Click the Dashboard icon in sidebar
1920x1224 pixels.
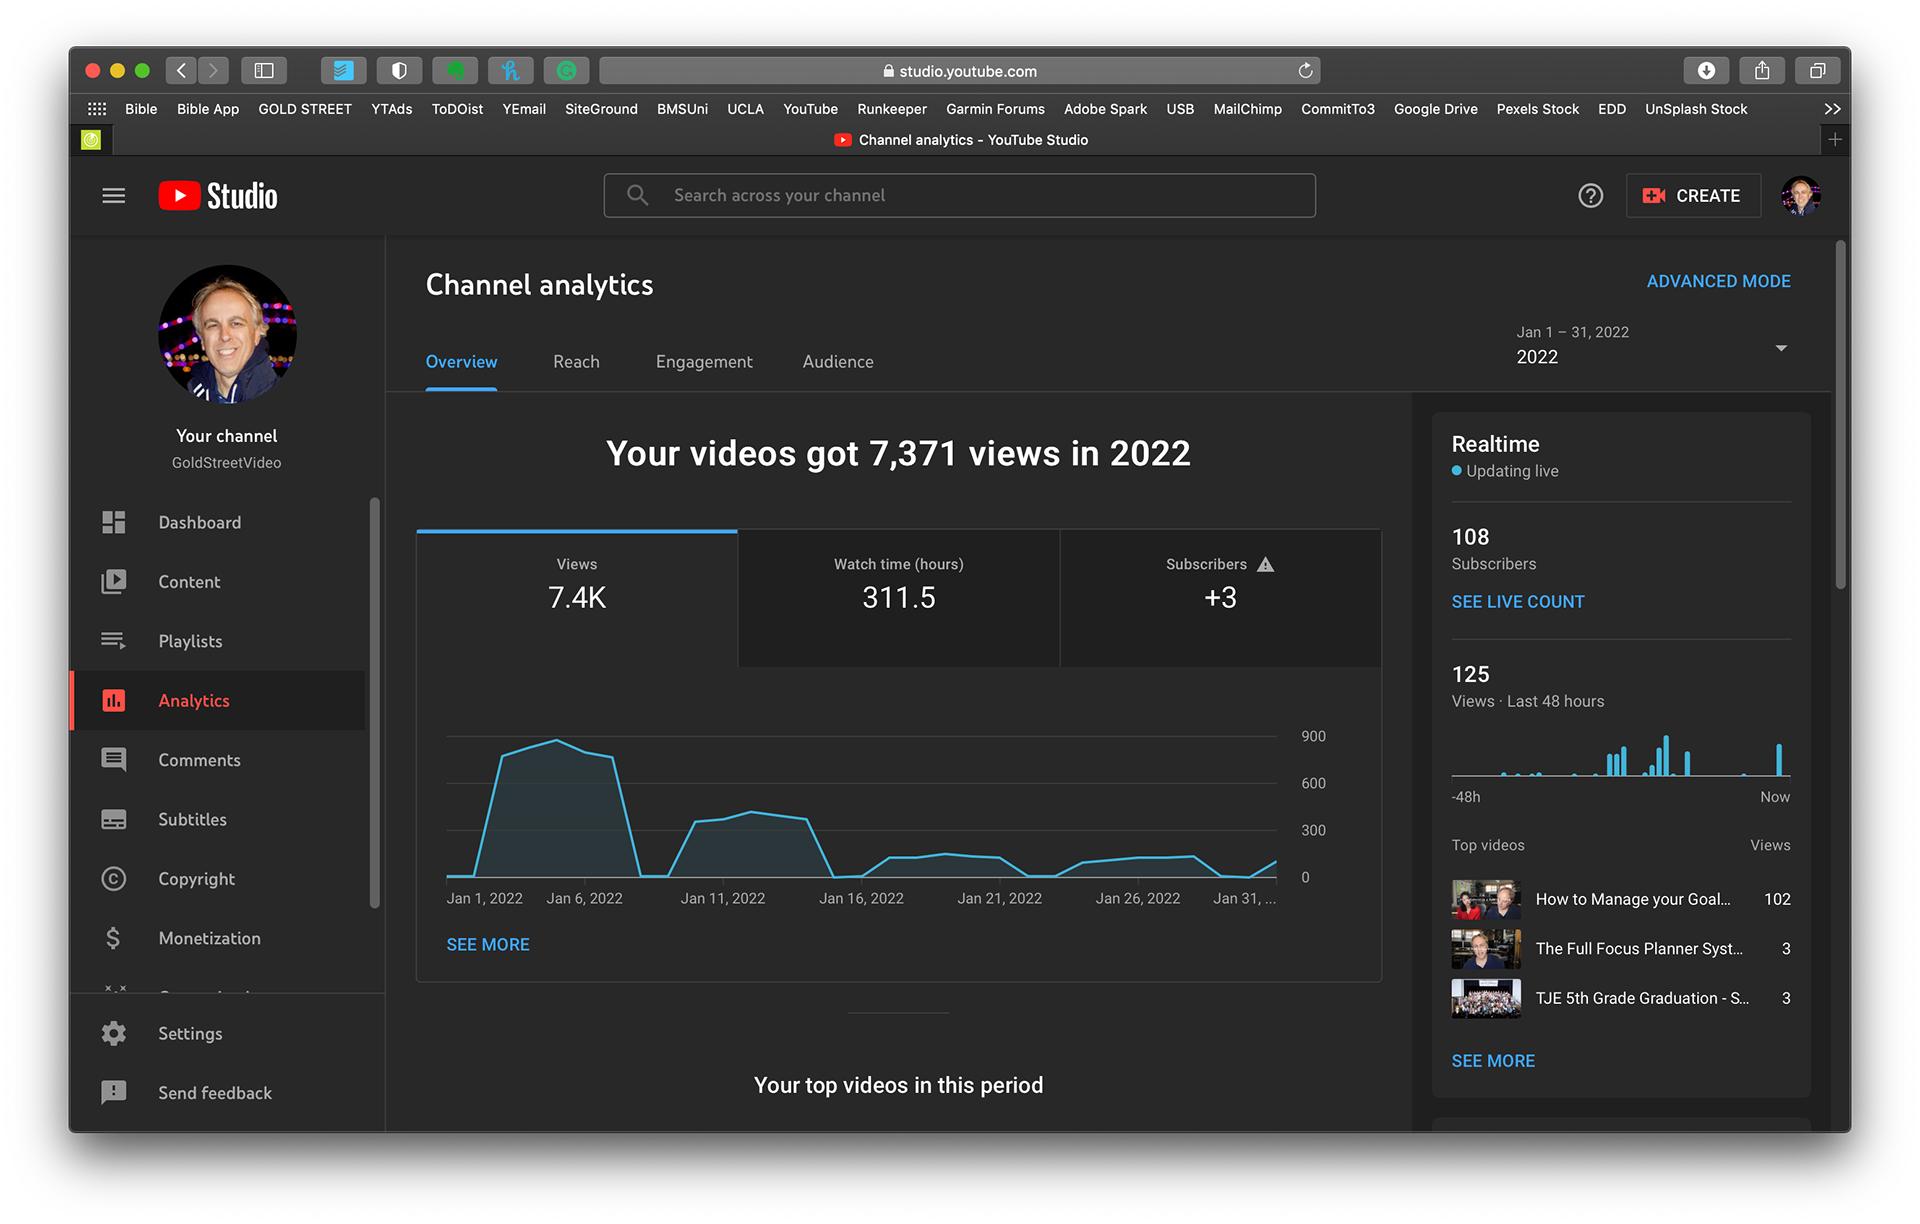(x=114, y=522)
